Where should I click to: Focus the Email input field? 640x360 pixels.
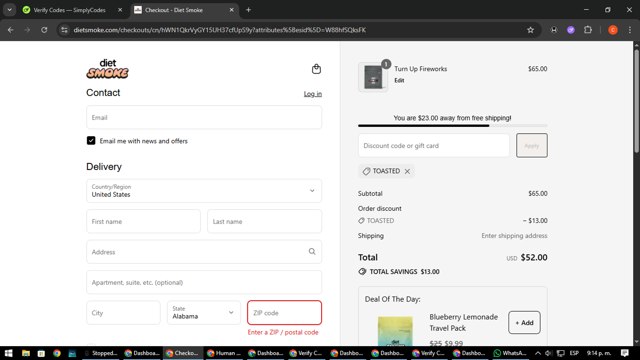204,118
